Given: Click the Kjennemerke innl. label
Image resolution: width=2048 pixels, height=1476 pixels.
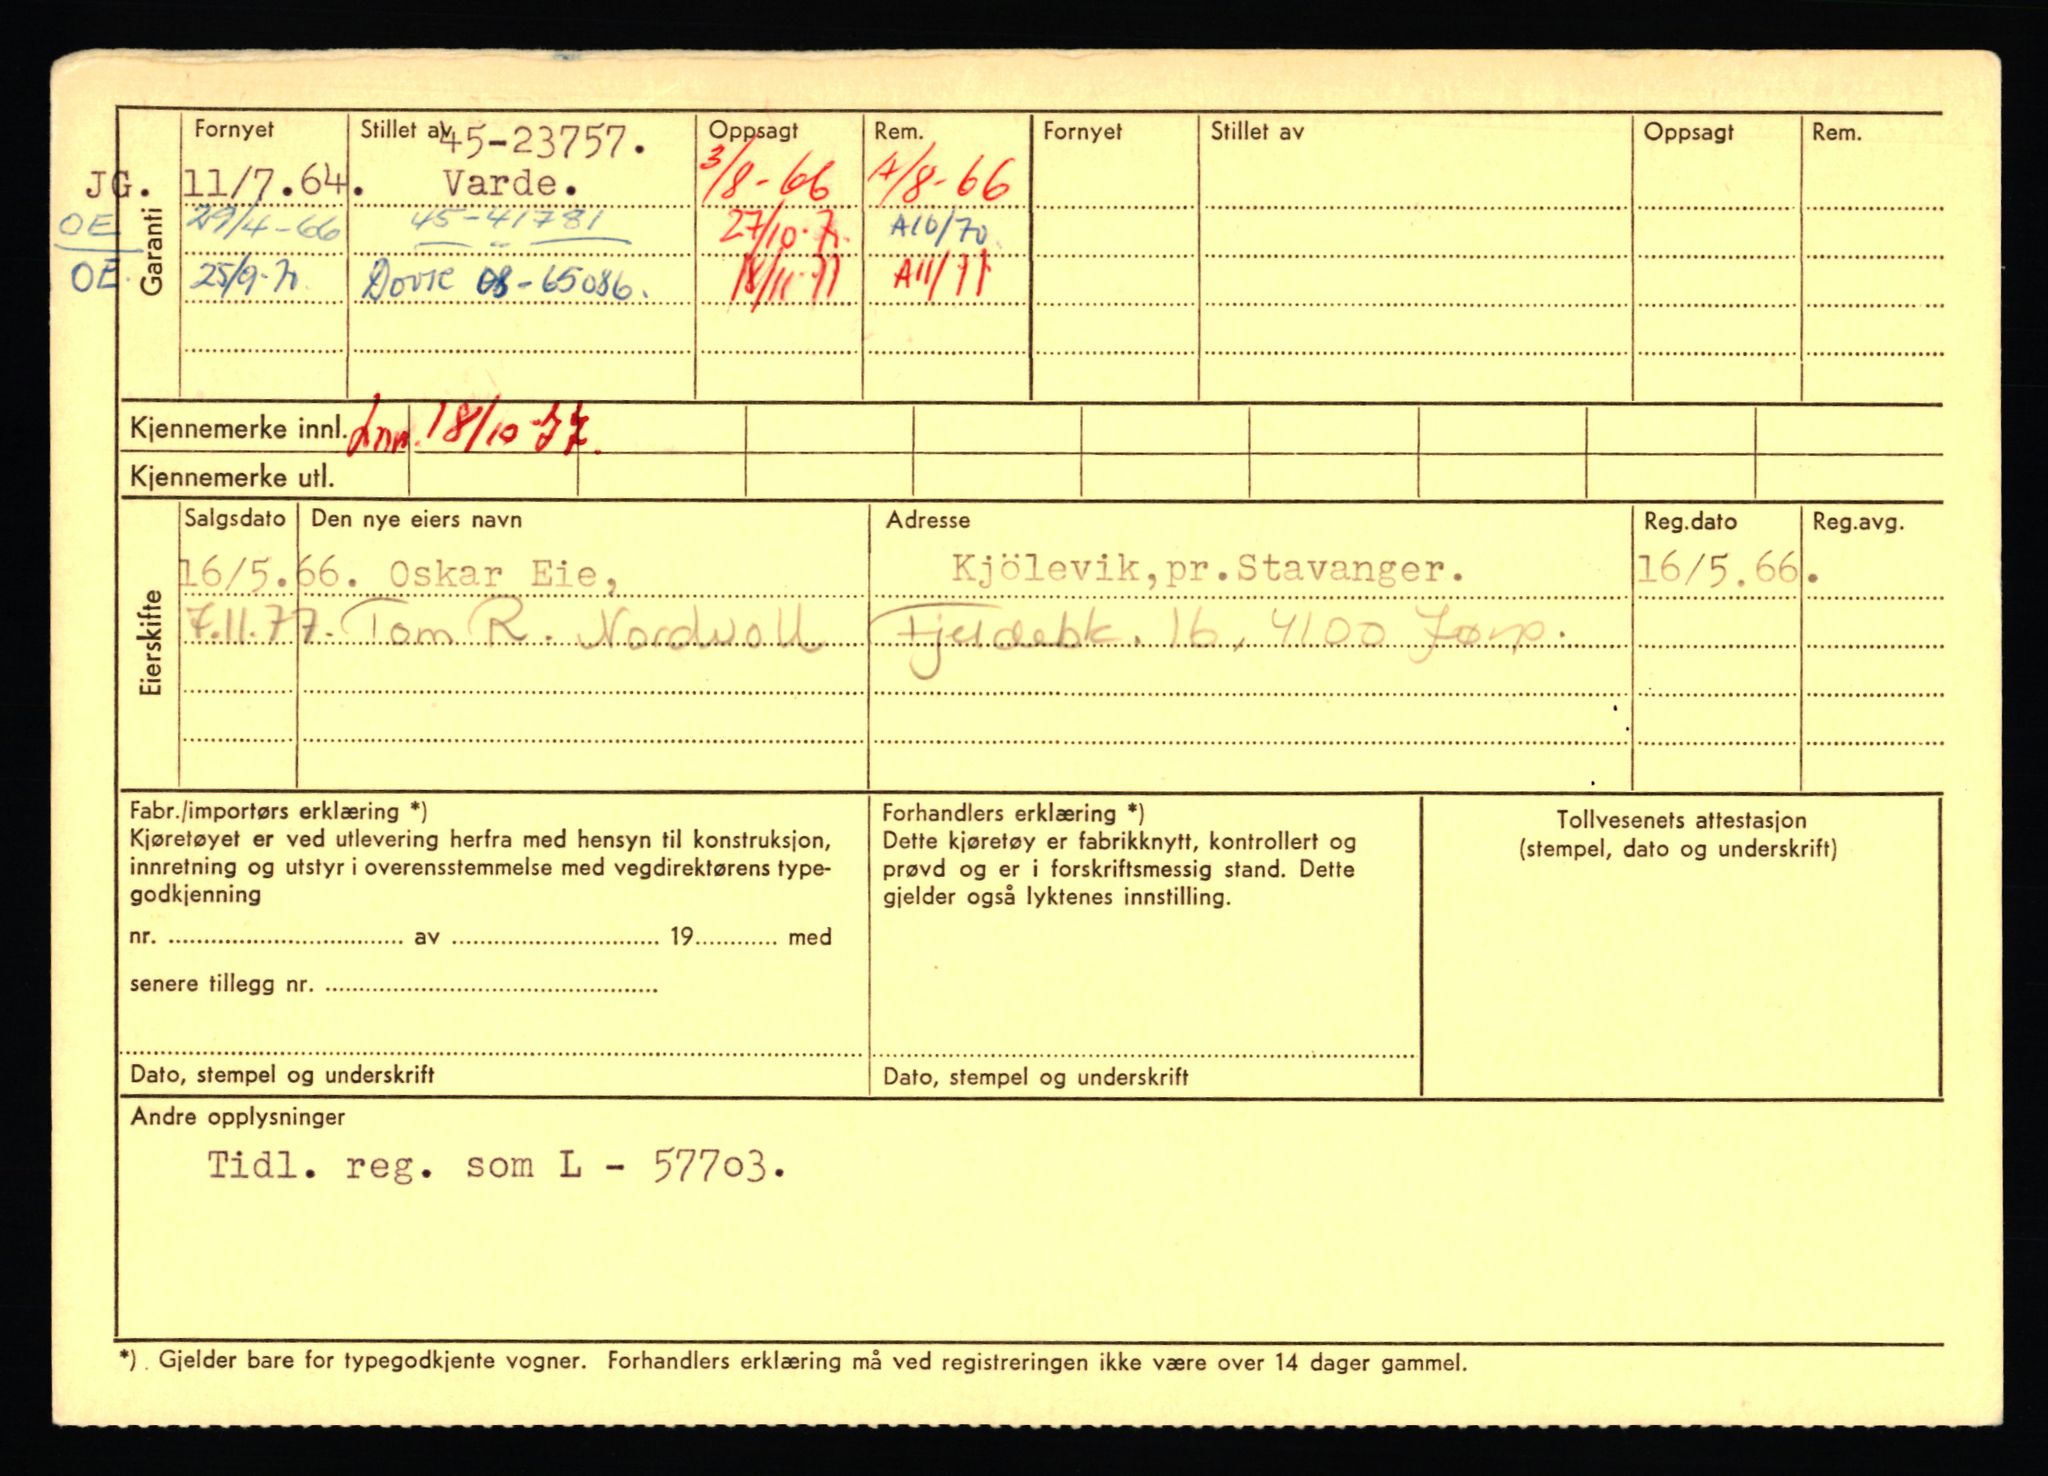Looking at the screenshot, I should pos(238,430).
